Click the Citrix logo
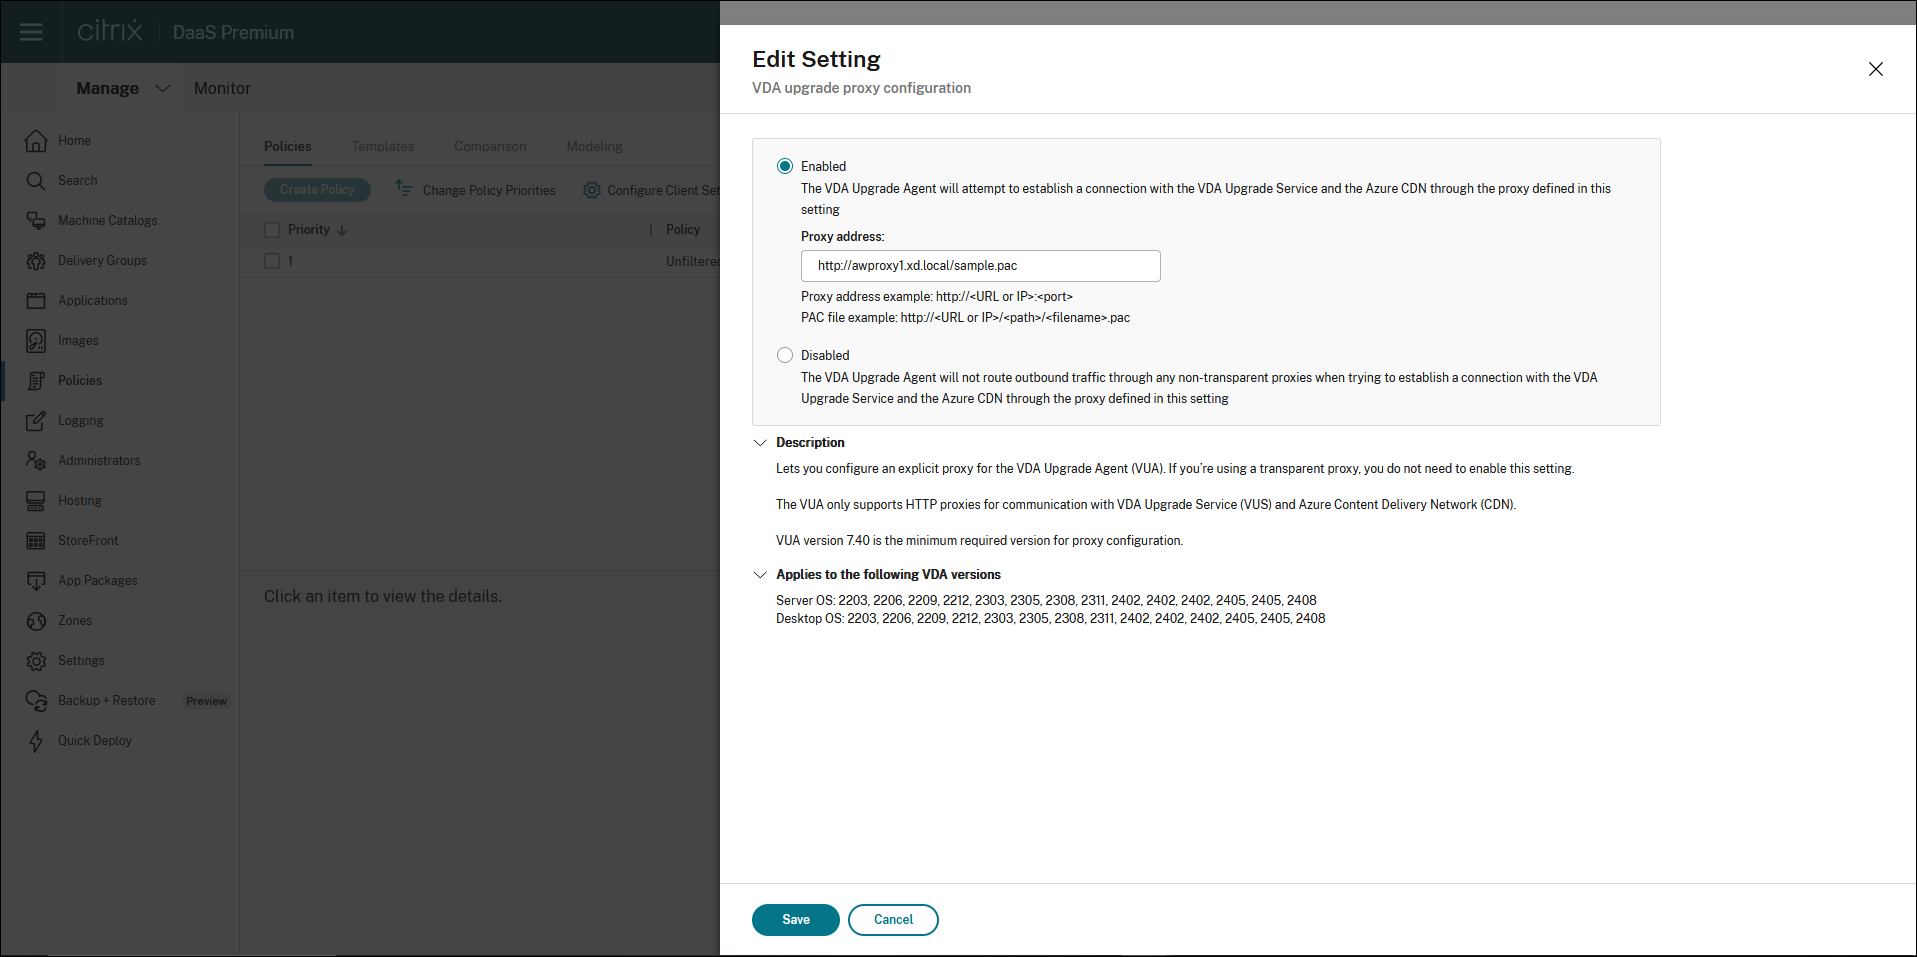 pyautogui.click(x=110, y=31)
